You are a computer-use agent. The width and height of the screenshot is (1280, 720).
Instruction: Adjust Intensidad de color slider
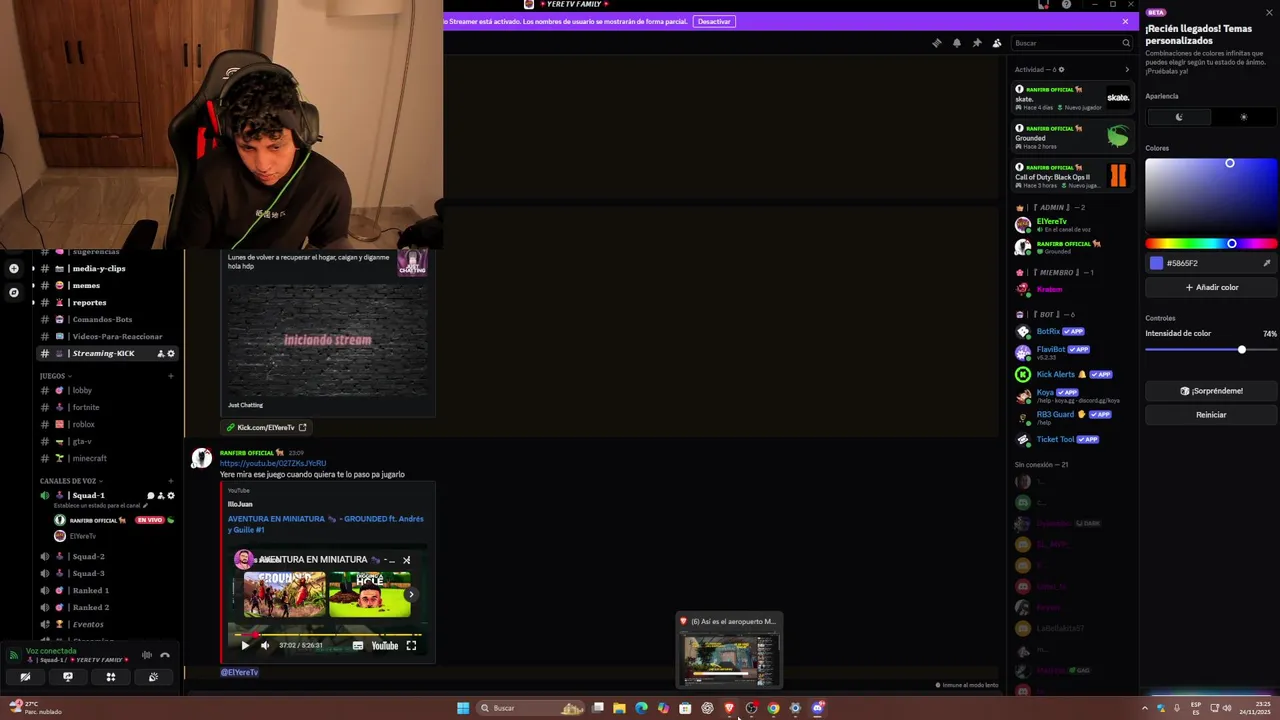click(1211, 349)
